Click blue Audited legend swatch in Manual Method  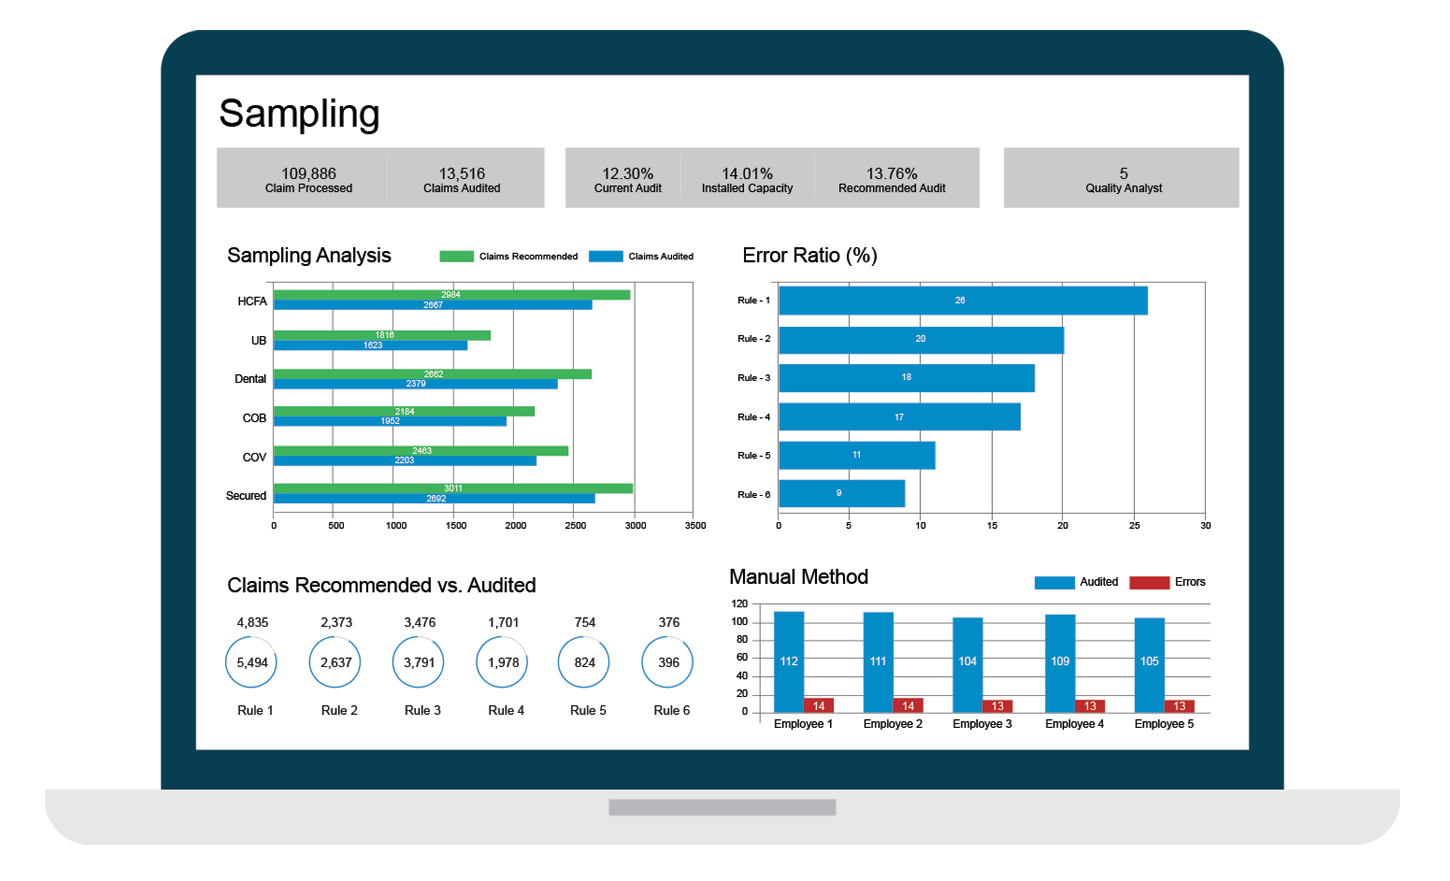1054,582
